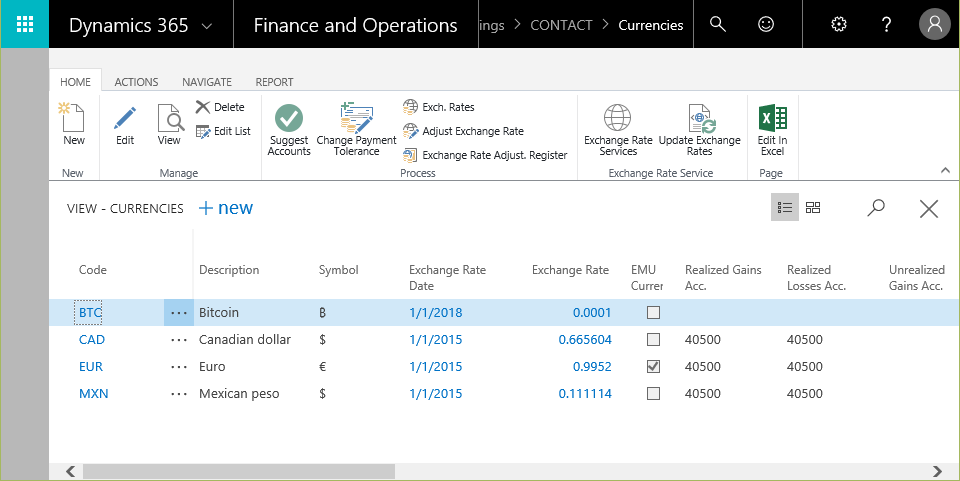Click the View magnifier page icon

[x=169, y=117]
